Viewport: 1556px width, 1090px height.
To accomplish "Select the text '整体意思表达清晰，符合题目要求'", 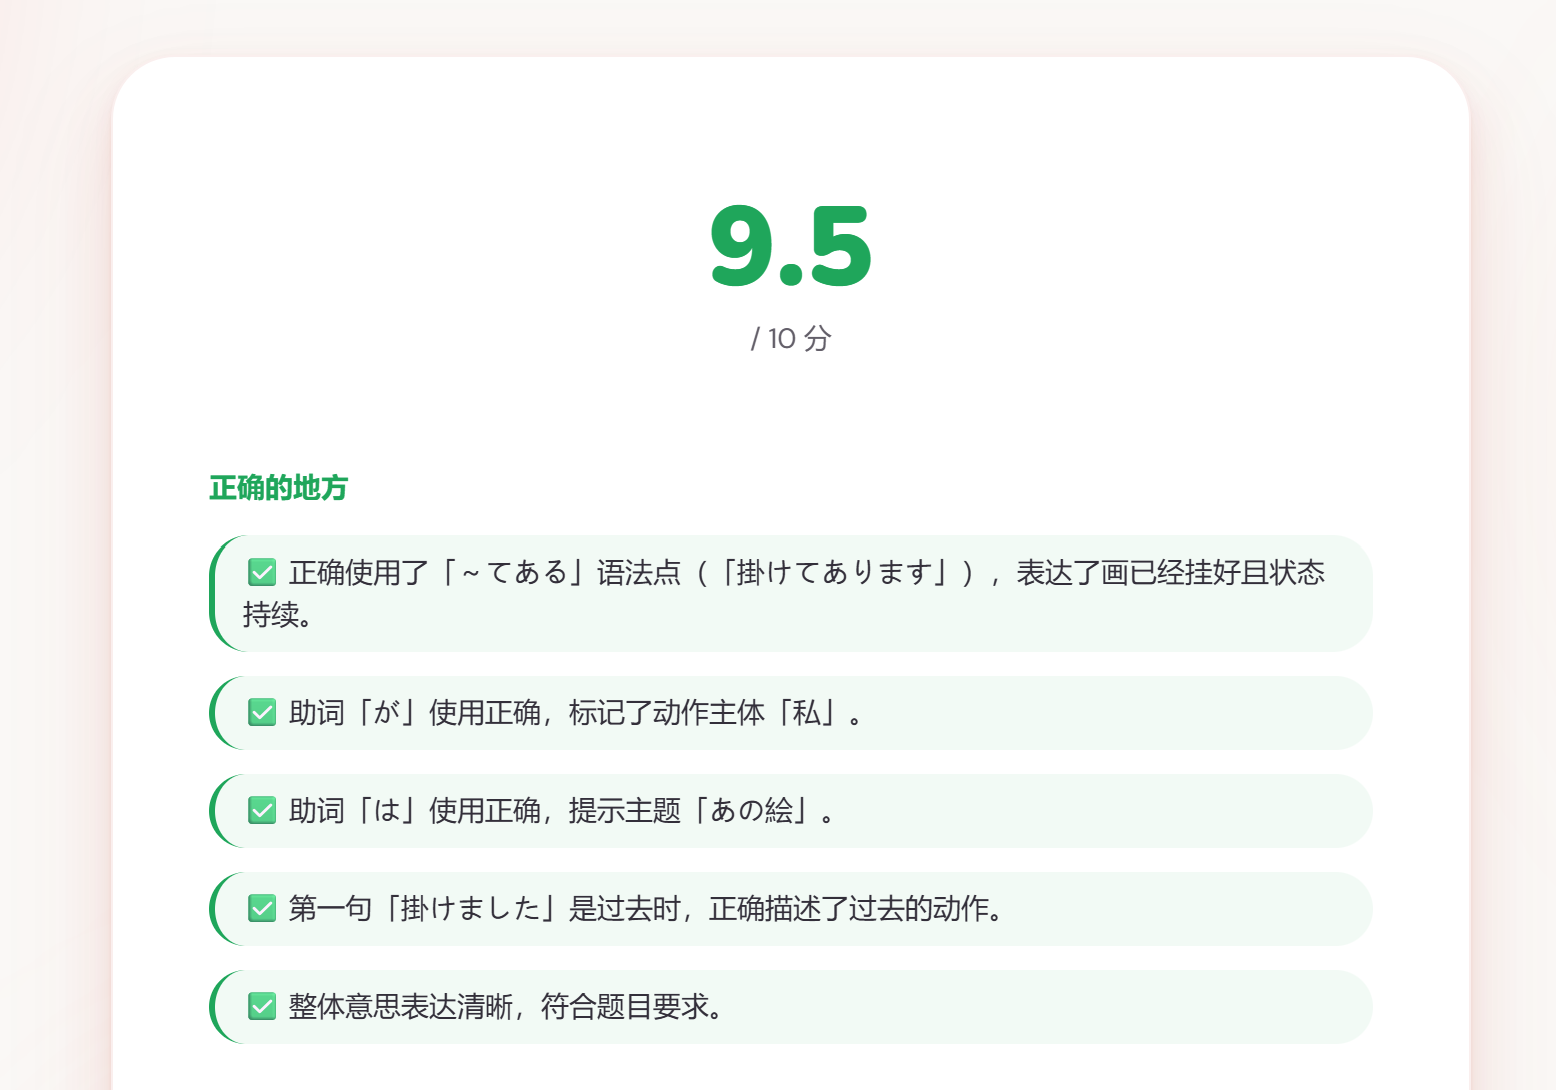I will click(x=498, y=1007).
